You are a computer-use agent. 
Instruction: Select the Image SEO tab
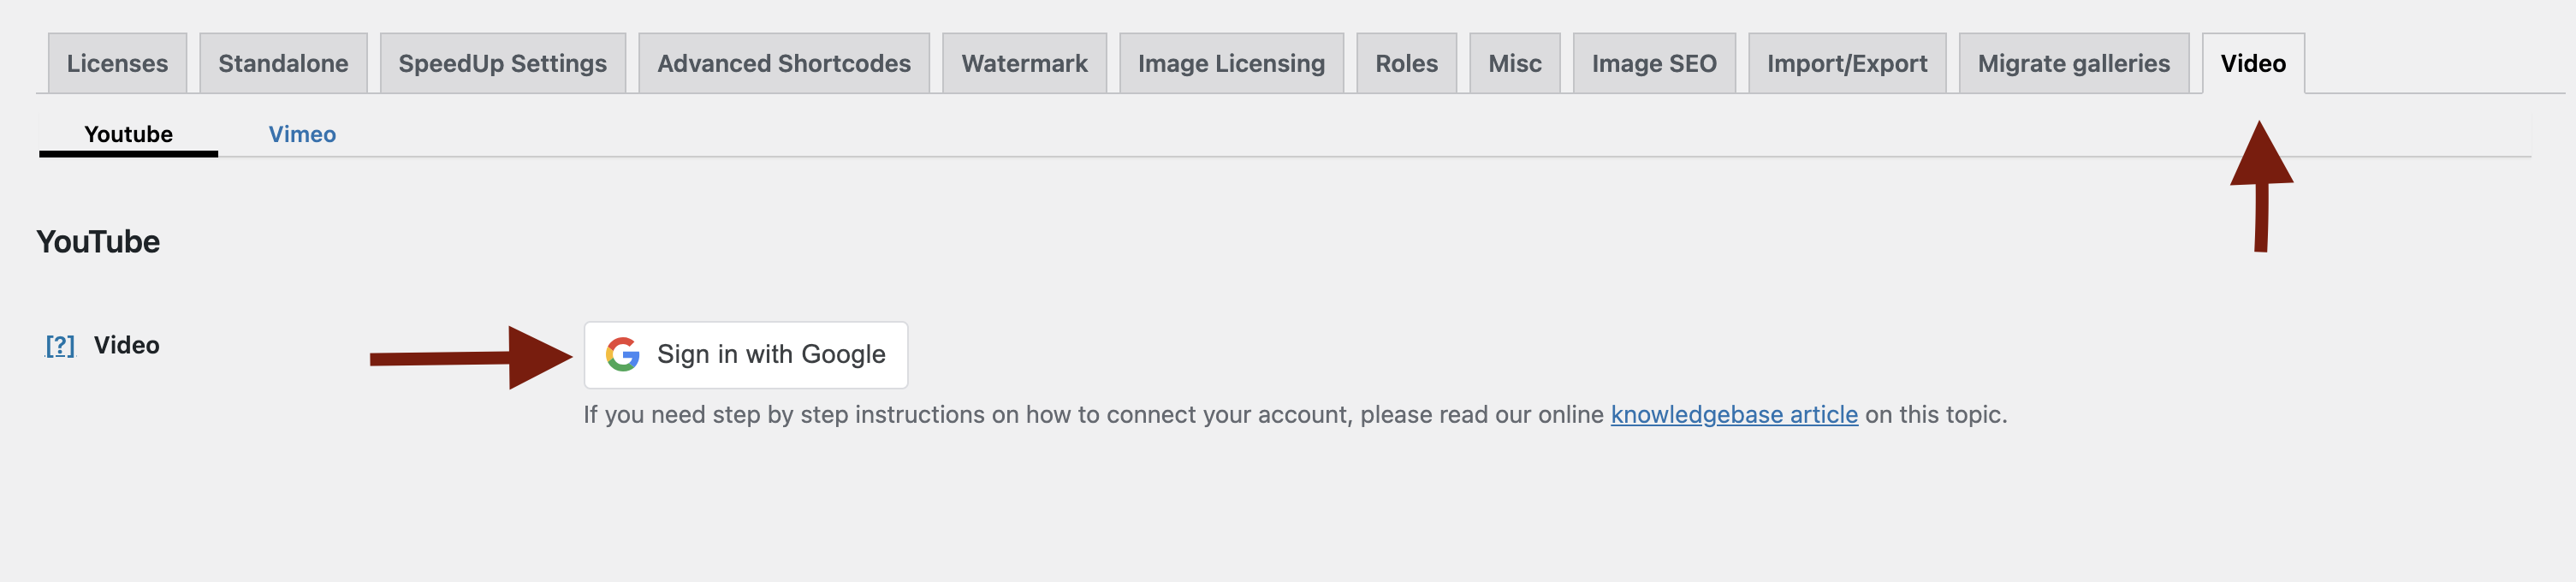click(x=1653, y=63)
